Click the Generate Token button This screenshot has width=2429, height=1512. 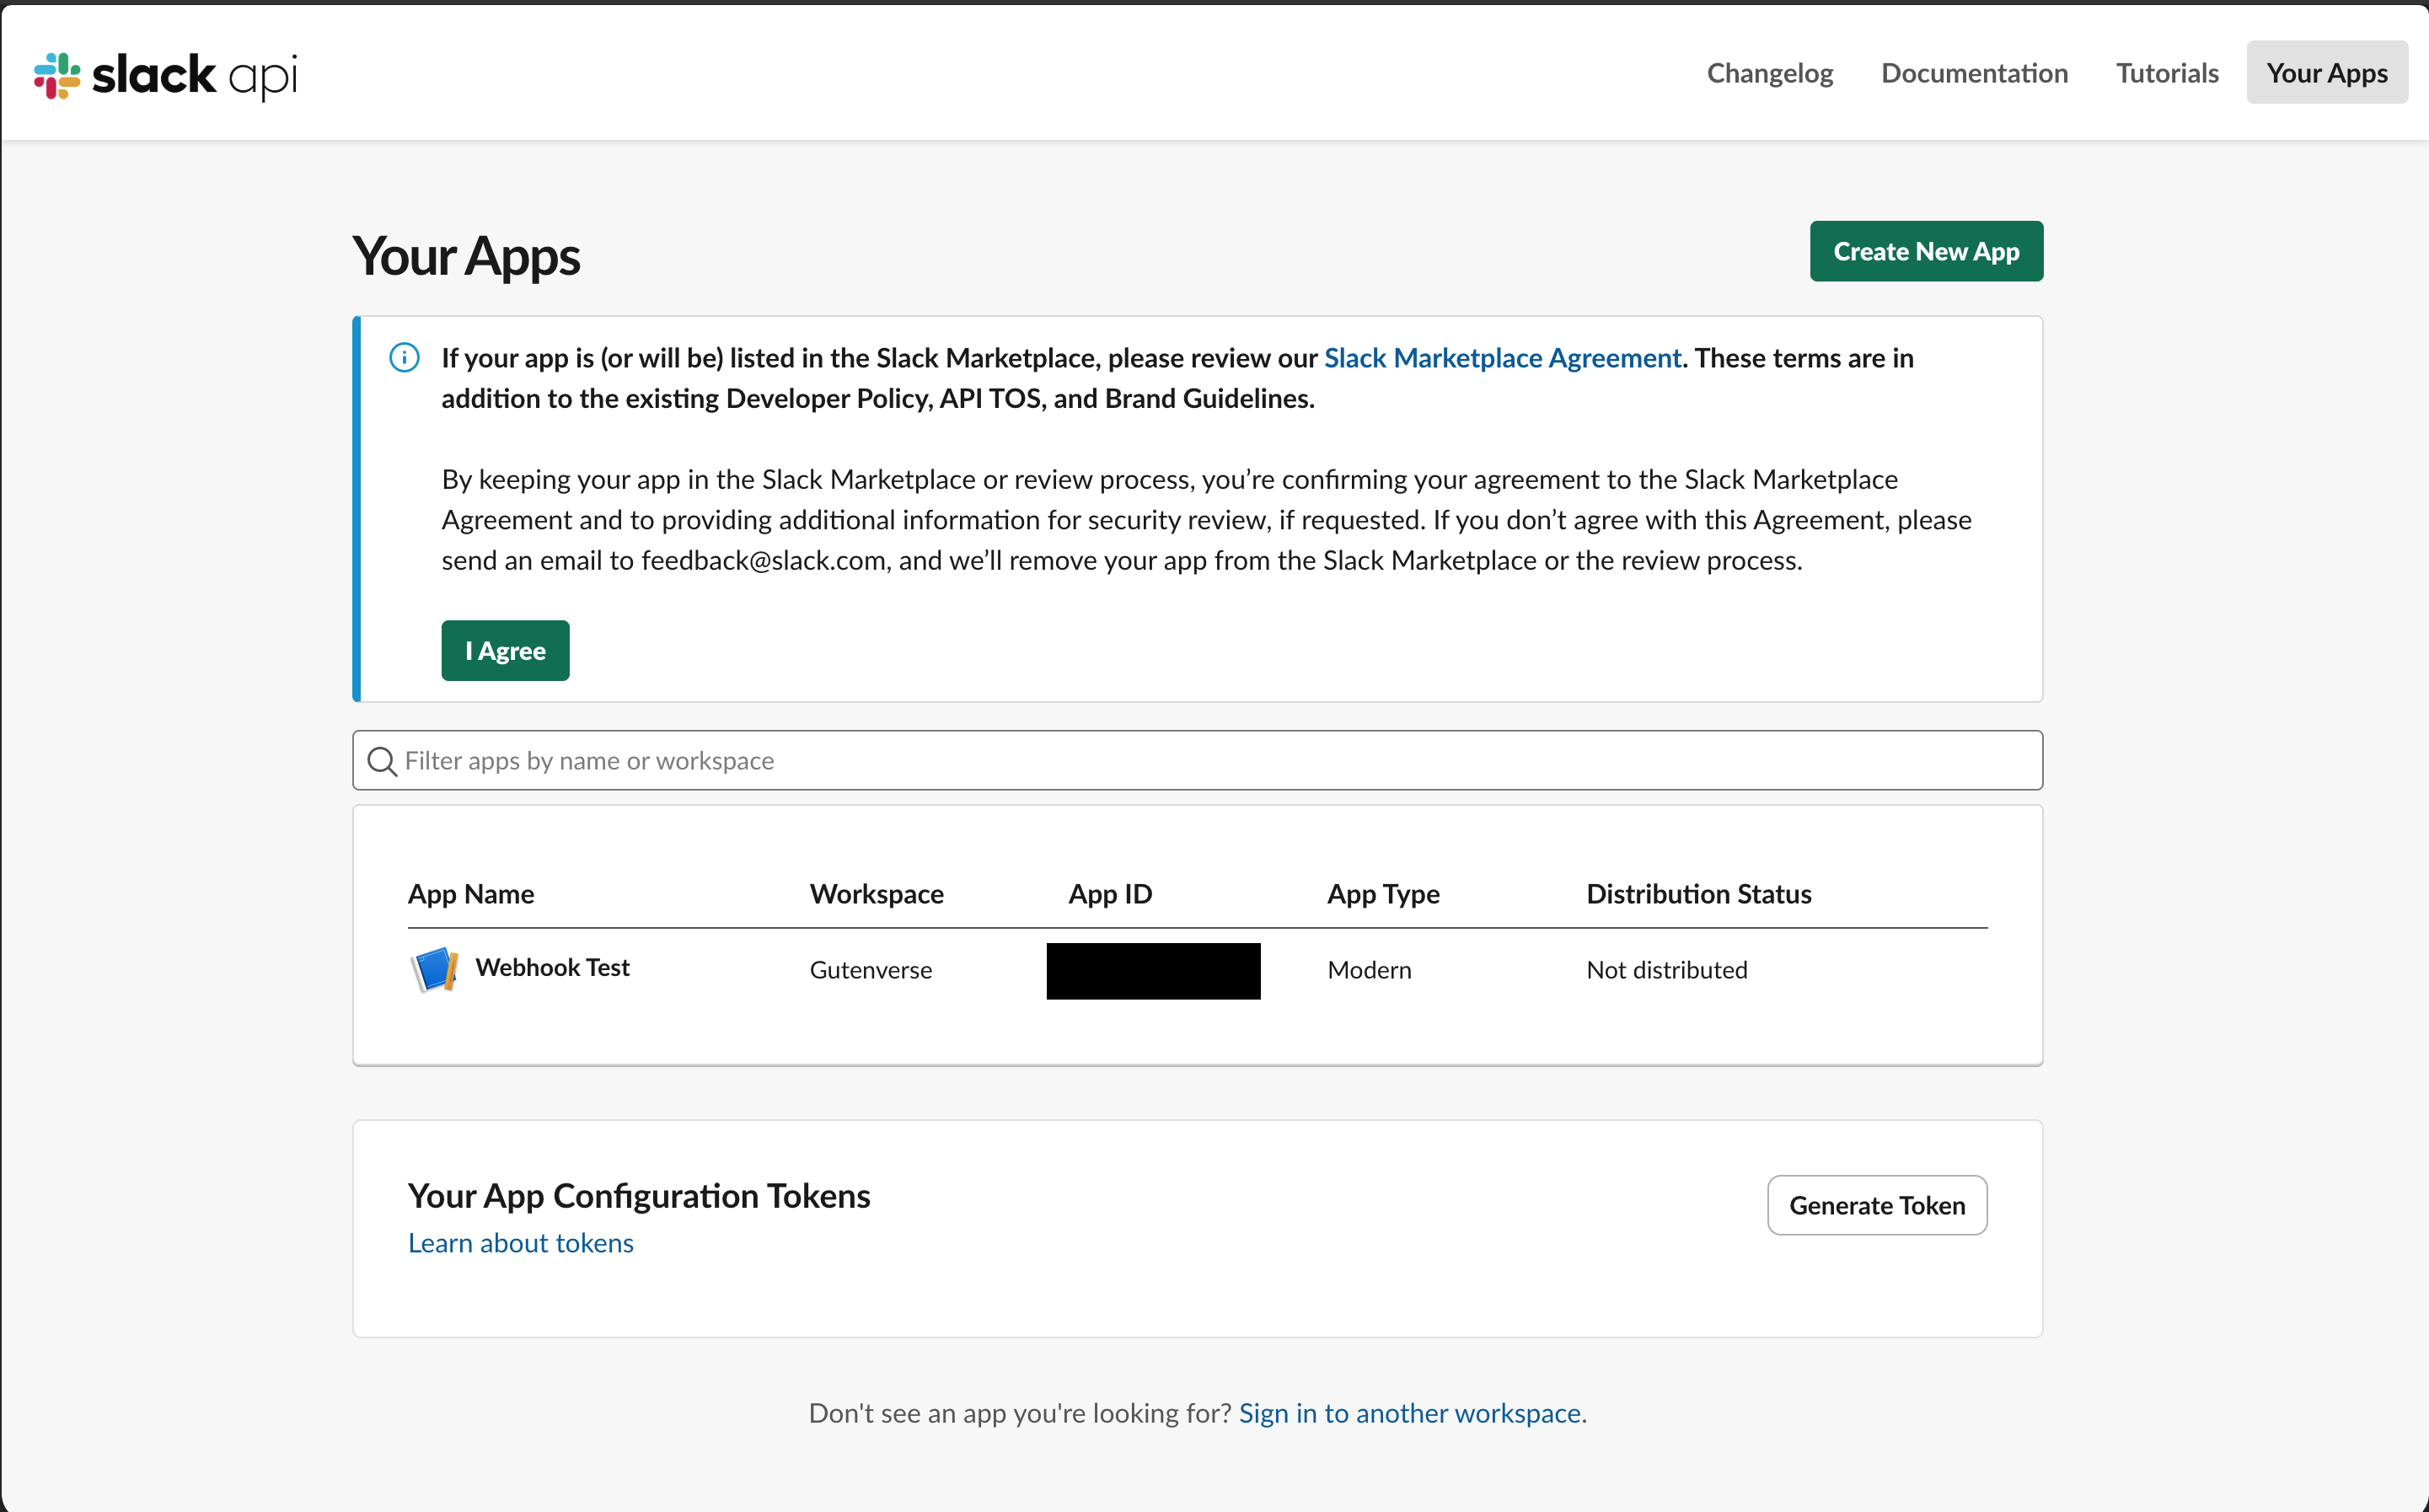click(1877, 1205)
